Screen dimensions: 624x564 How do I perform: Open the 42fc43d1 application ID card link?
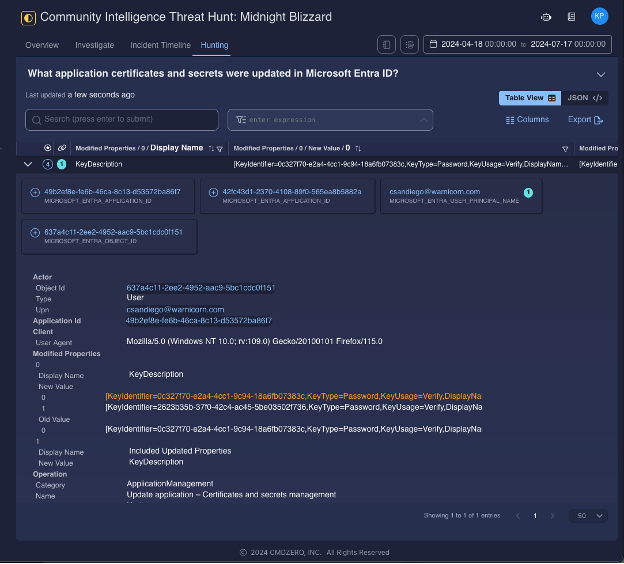pos(292,192)
